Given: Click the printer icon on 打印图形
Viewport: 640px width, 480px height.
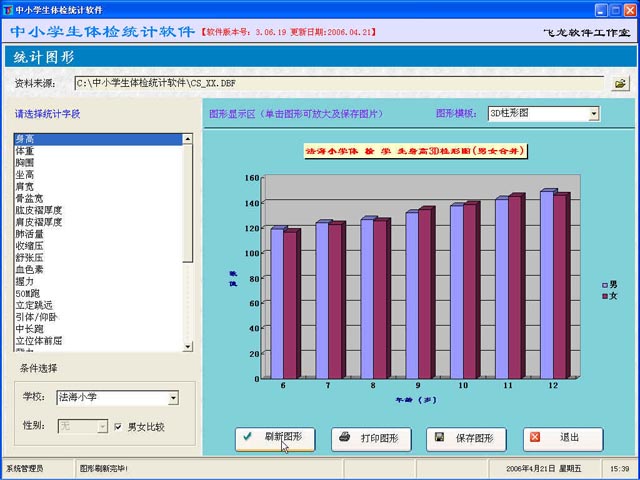Looking at the screenshot, I should pos(344,438).
